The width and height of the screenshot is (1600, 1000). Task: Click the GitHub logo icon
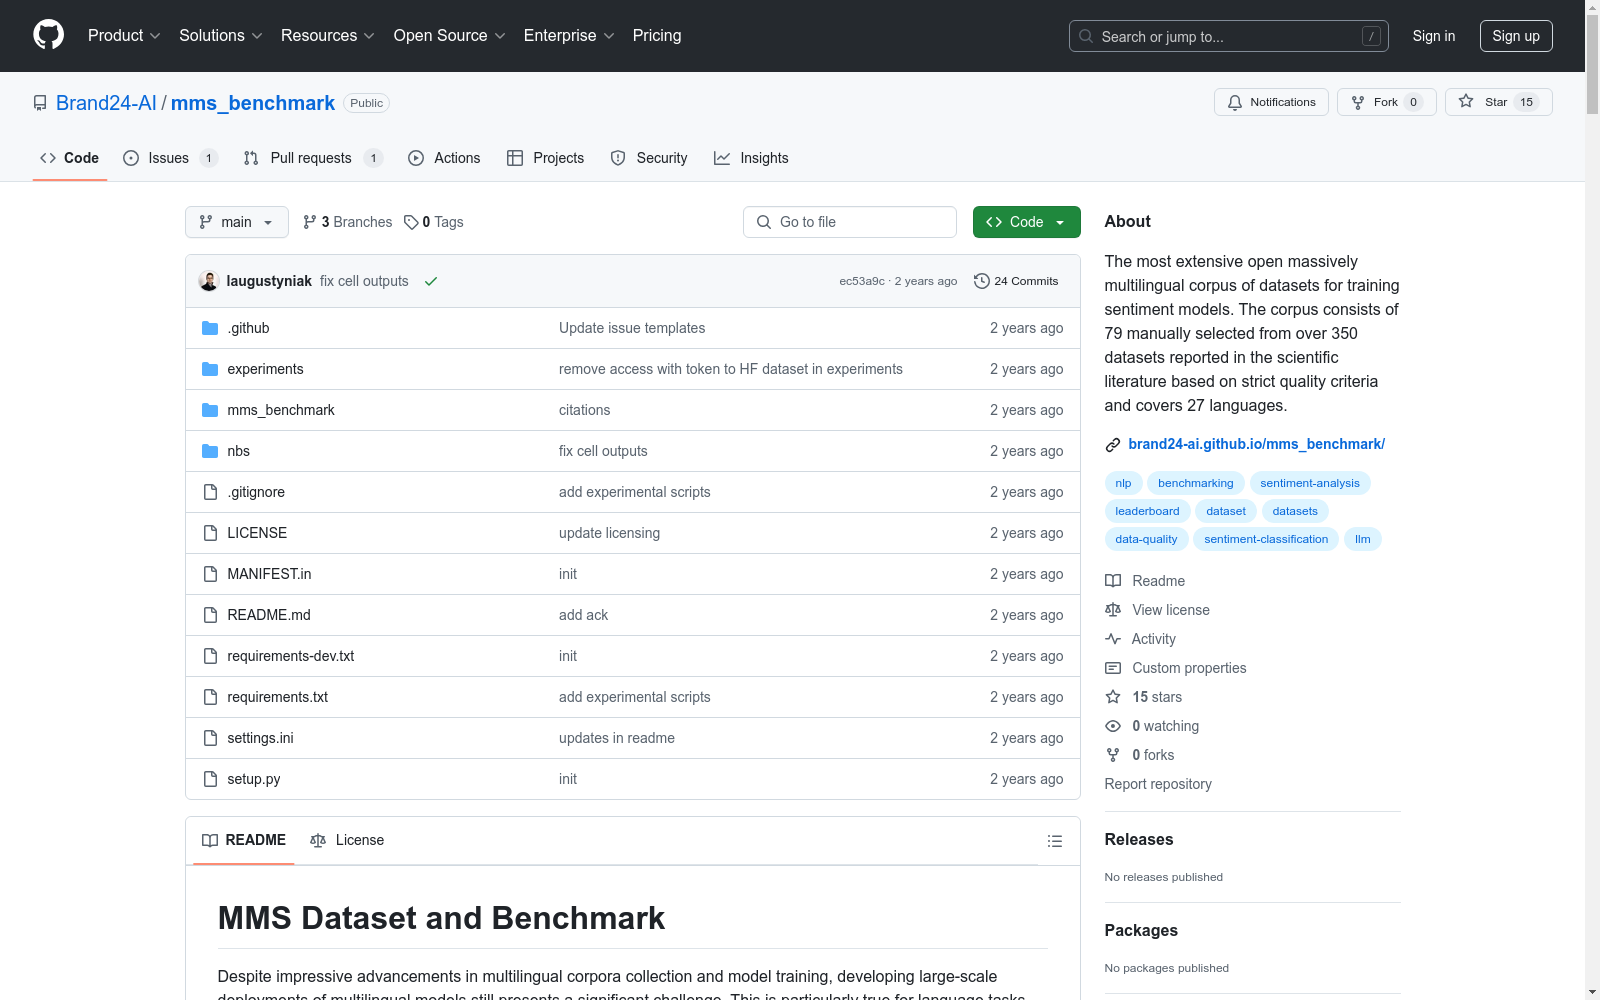[48, 35]
